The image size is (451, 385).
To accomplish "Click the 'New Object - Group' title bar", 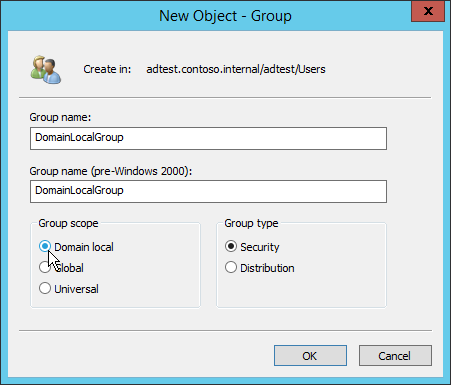I will pos(225,16).
